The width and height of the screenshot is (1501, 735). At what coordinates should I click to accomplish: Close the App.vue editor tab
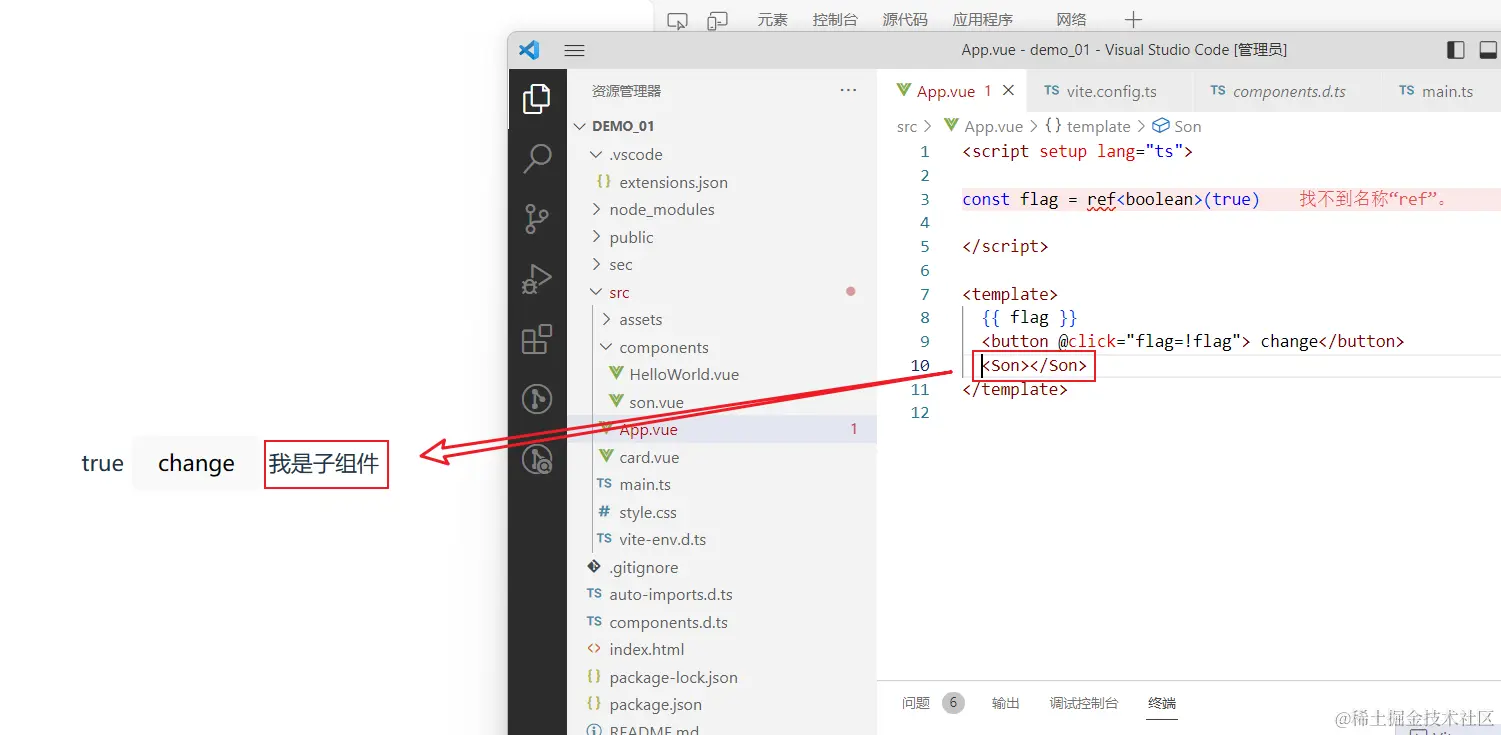coord(1009,90)
